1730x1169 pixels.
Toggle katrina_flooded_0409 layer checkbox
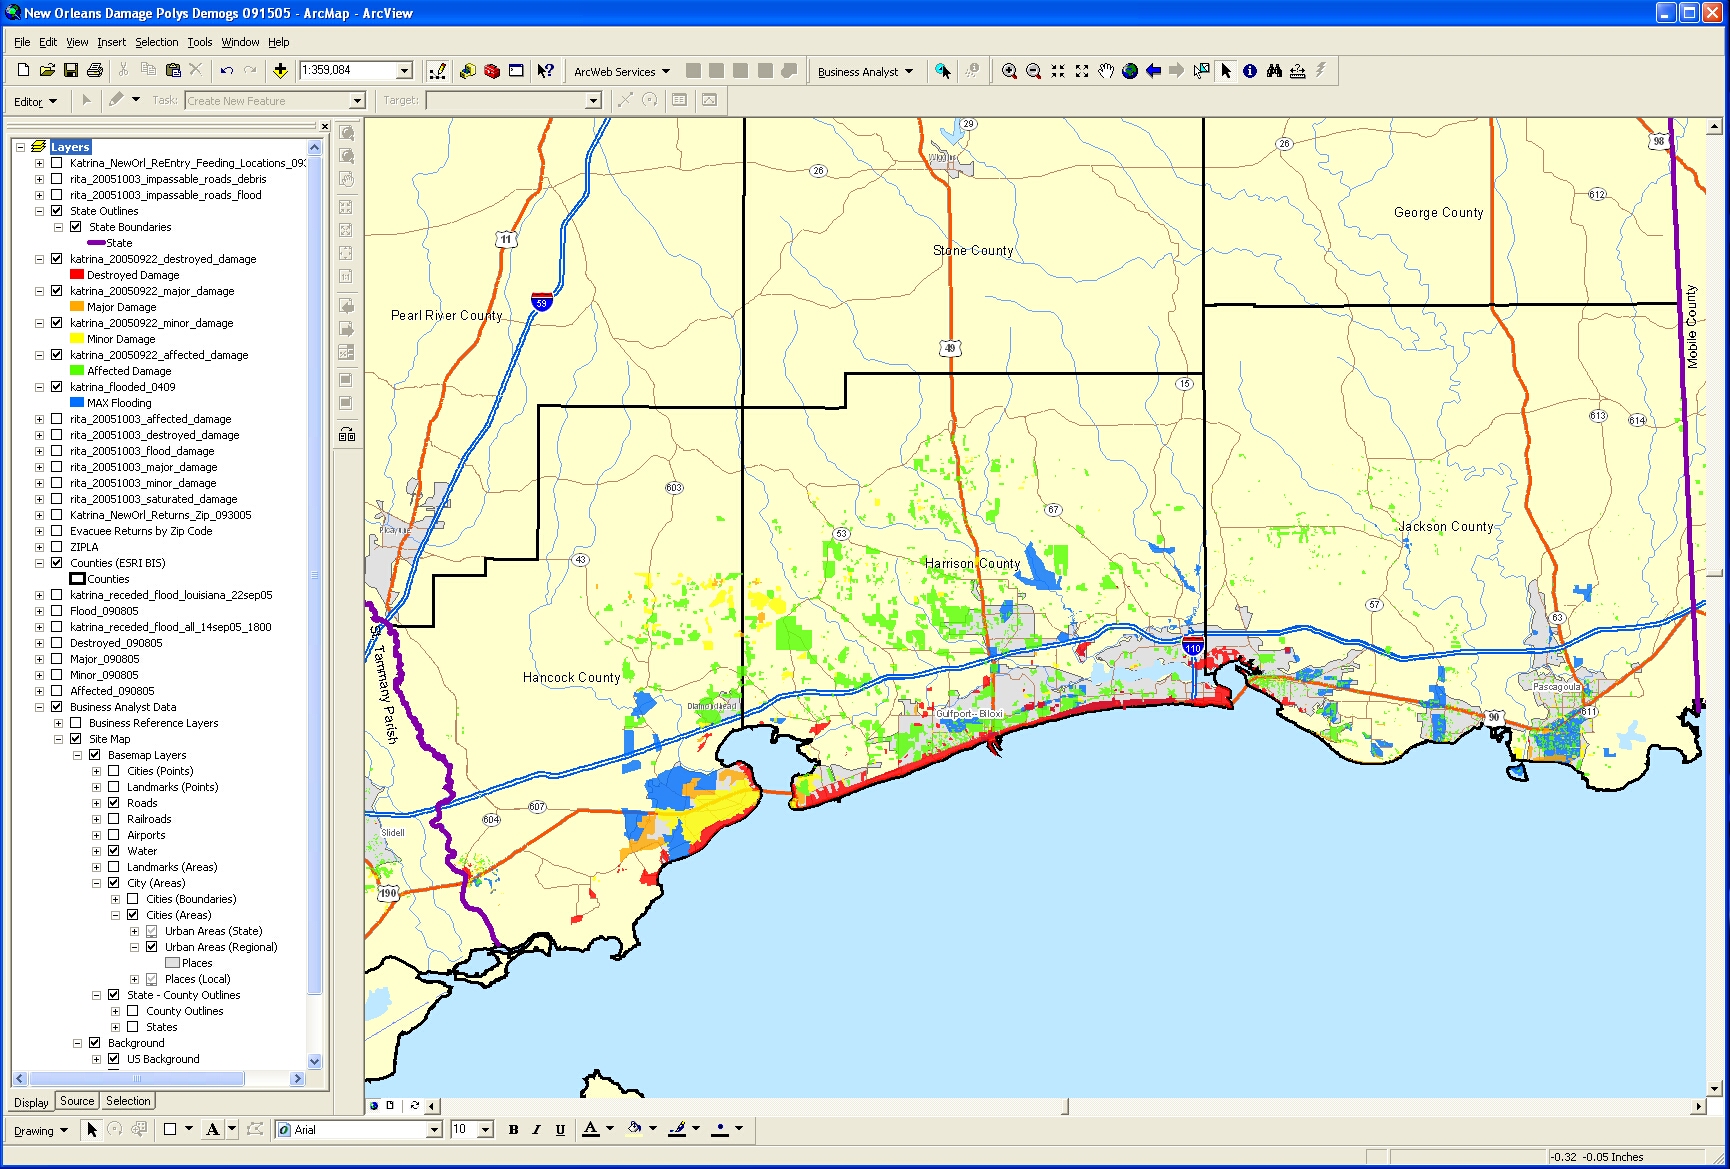57,387
